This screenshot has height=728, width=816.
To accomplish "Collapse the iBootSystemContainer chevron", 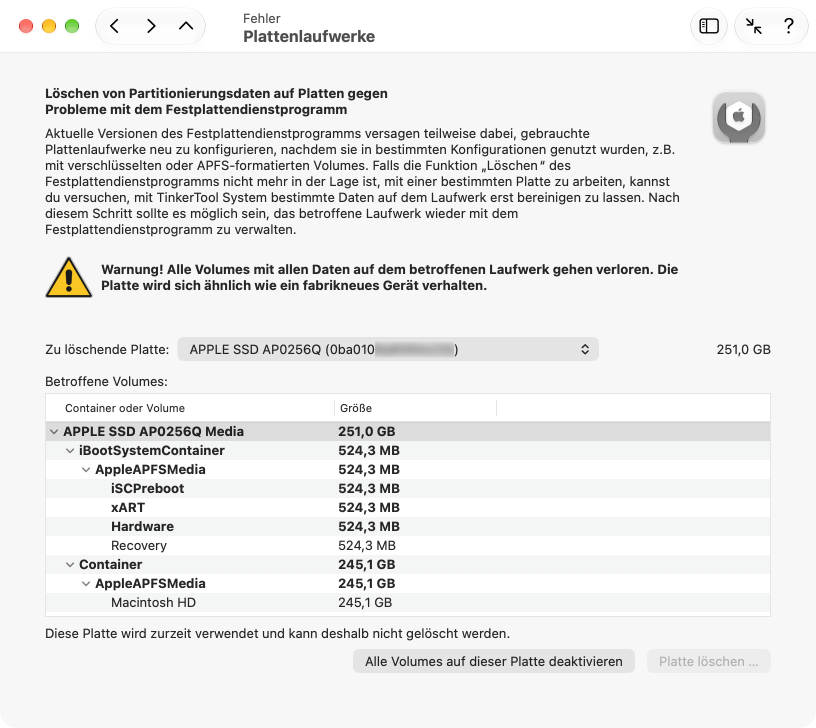I will pos(70,451).
